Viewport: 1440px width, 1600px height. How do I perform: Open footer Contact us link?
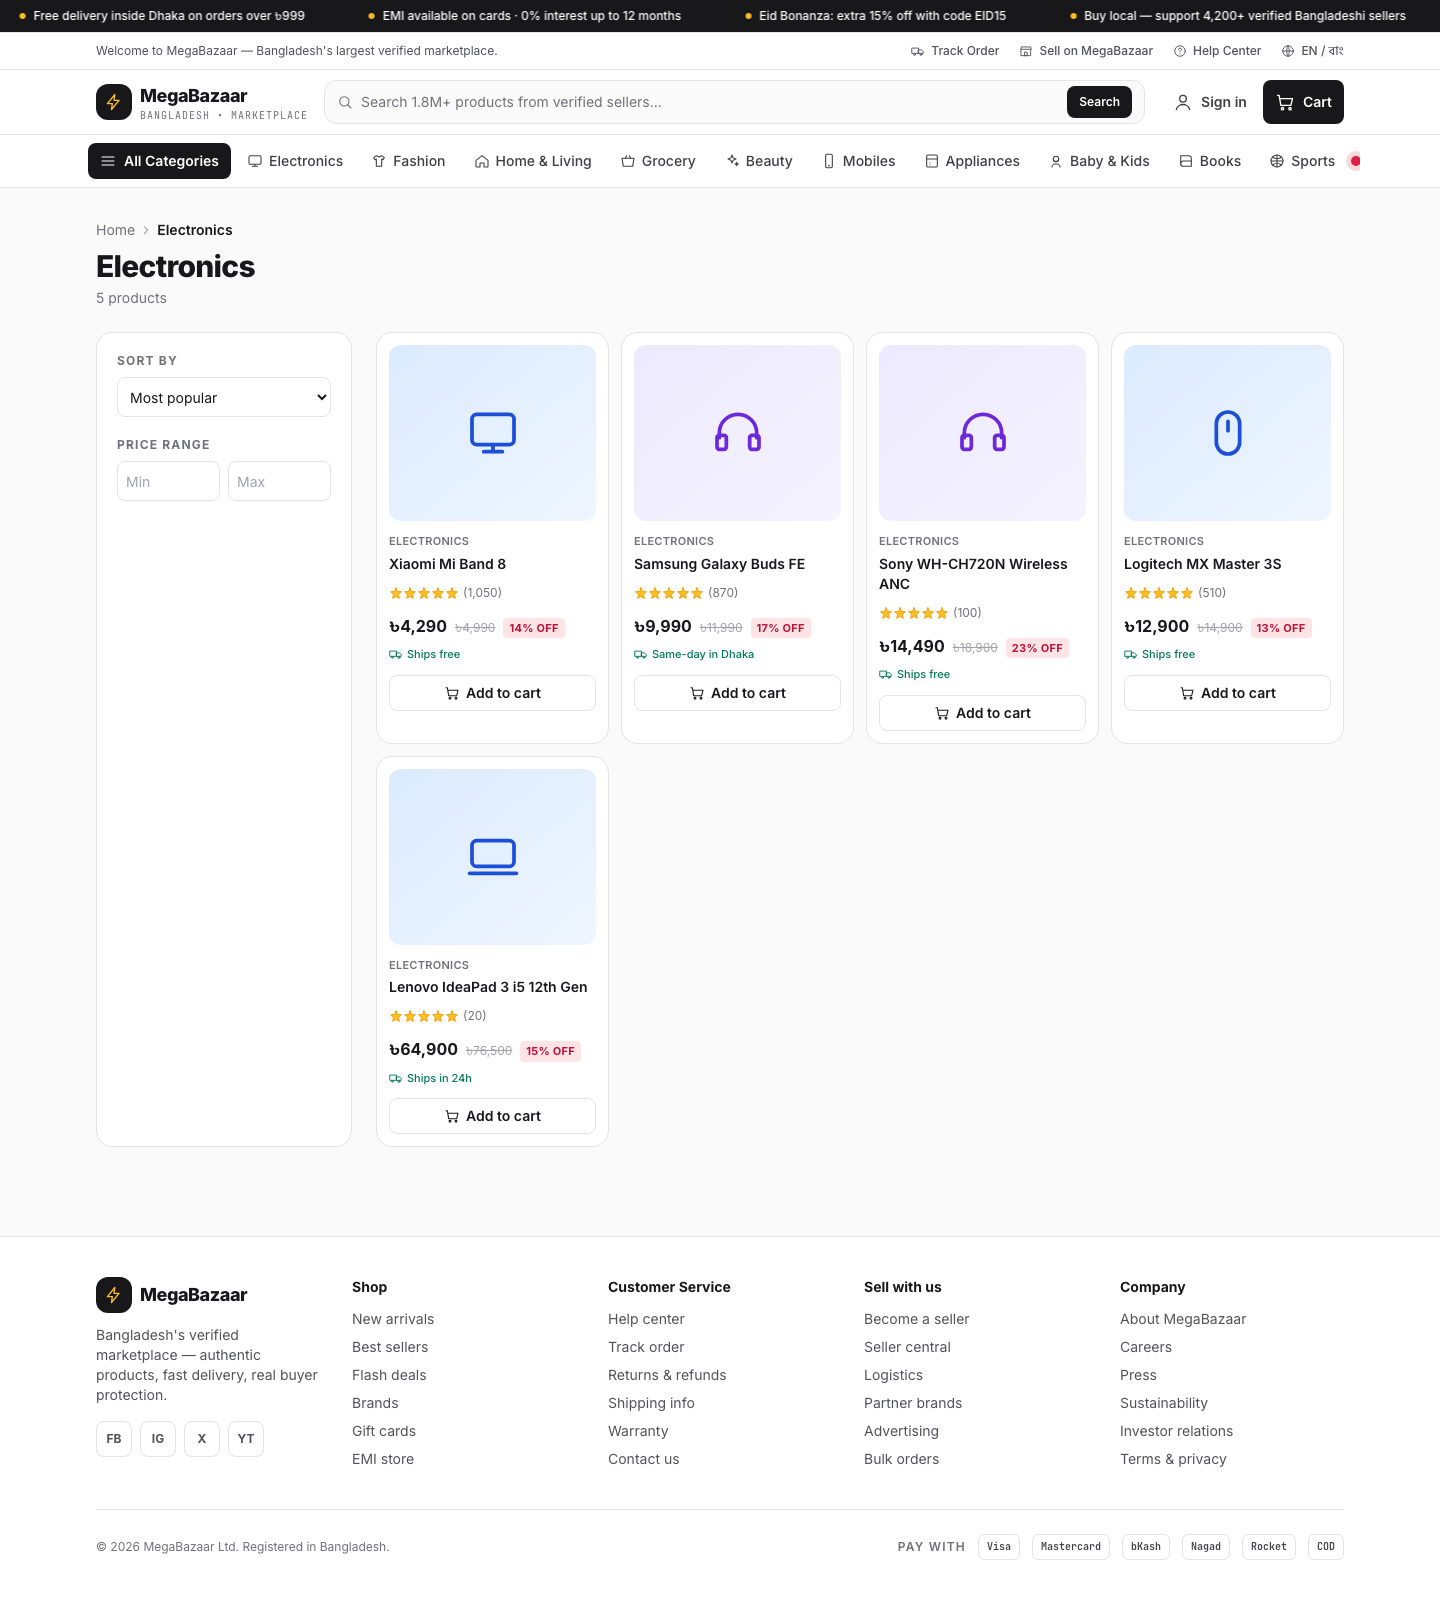(643, 1459)
